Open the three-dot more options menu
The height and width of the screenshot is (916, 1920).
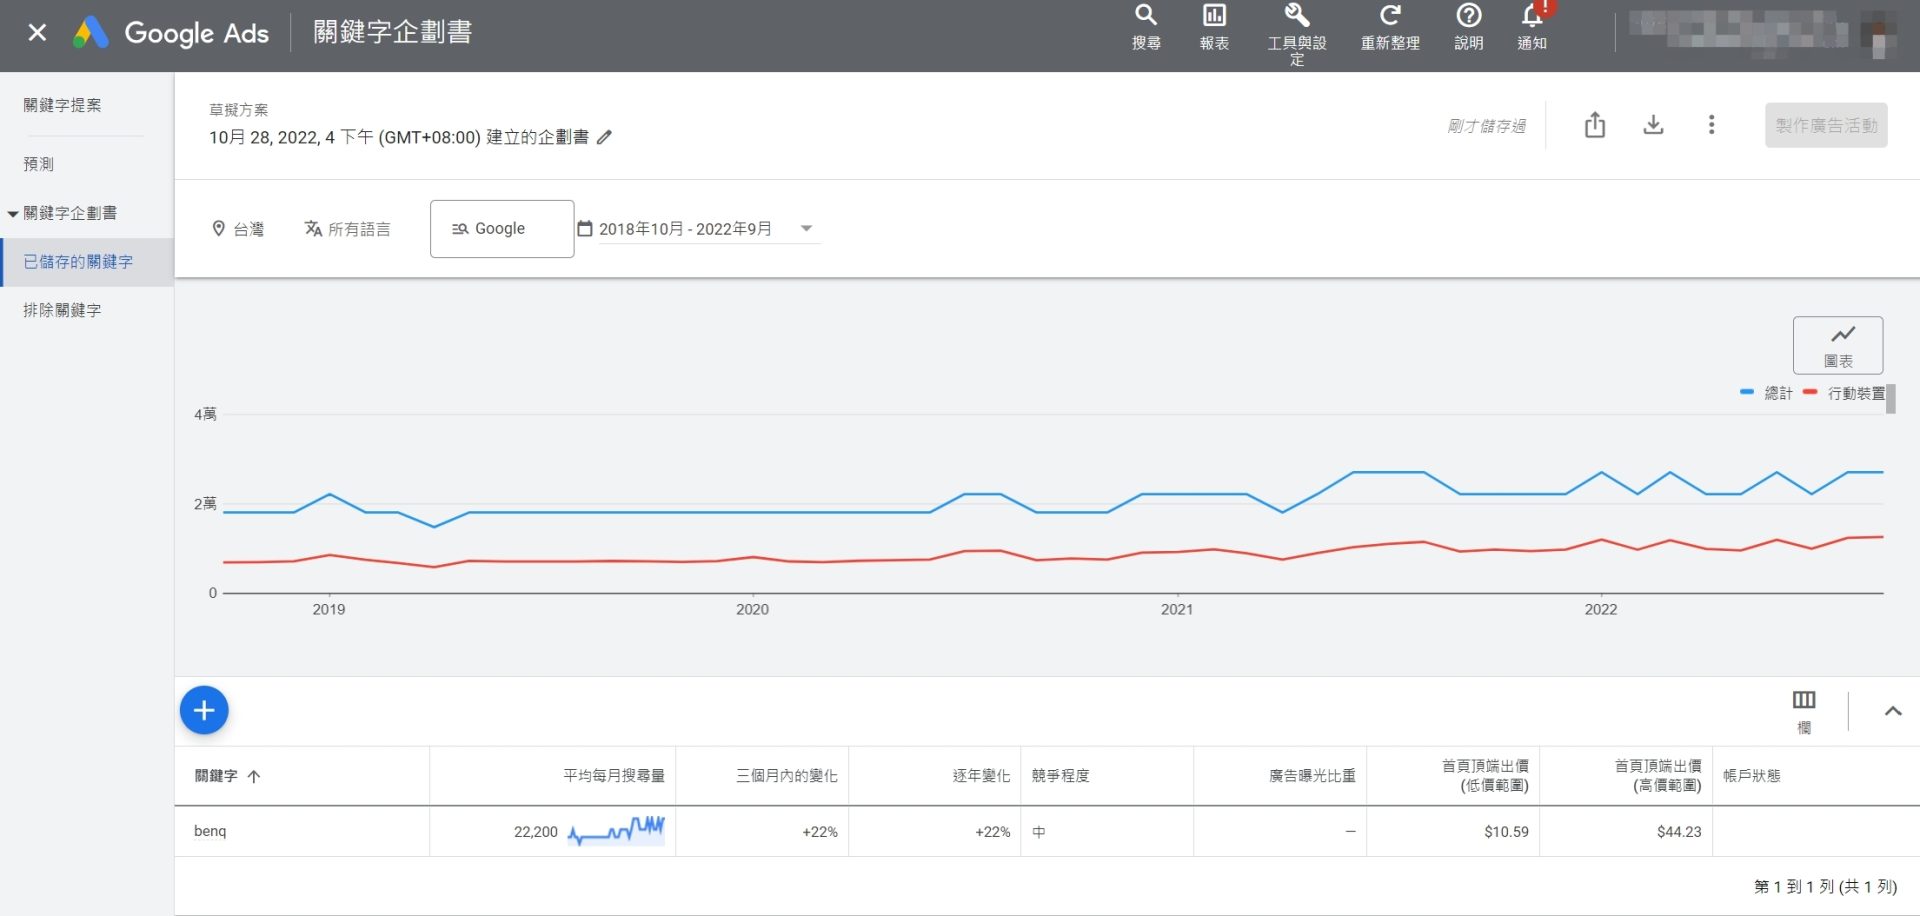1711,125
